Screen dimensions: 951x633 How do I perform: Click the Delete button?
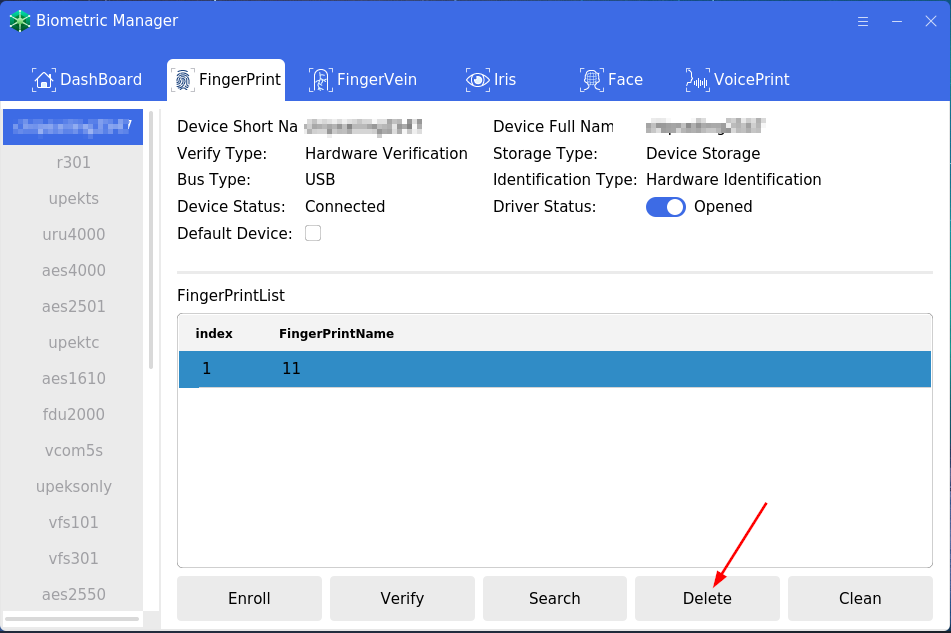707,598
